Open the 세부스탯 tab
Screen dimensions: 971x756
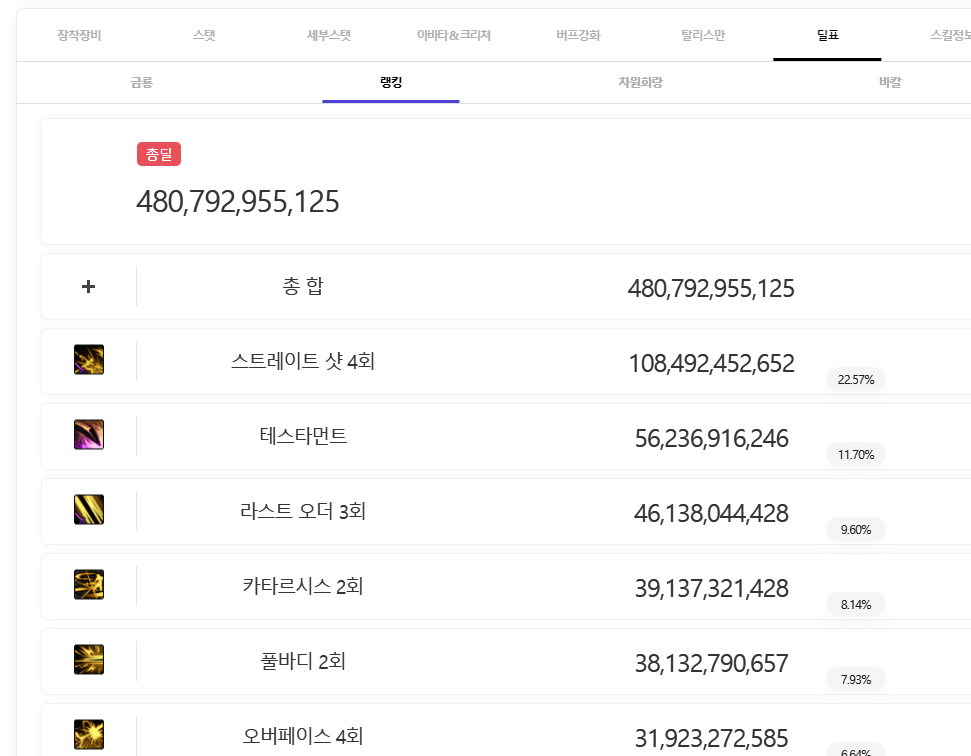click(329, 36)
